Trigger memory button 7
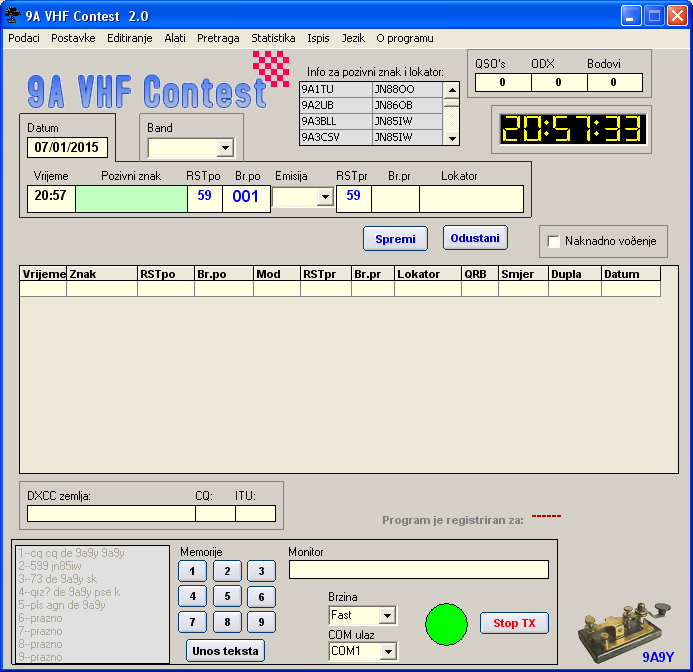The height and width of the screenshot is (672, 693). [x=192, y=622]
